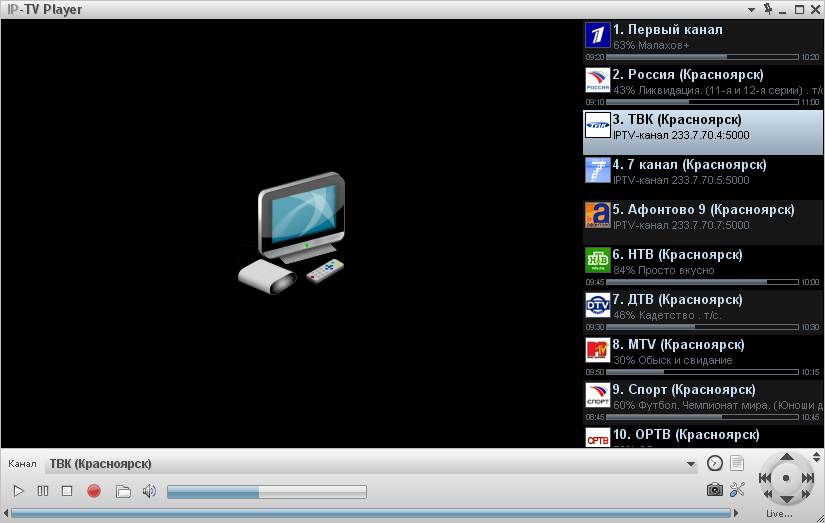Image resolution: width=825 pixels, height=523 pixels.
Task: Toggle the always-on-top pin icon
Action: (767, 9)
